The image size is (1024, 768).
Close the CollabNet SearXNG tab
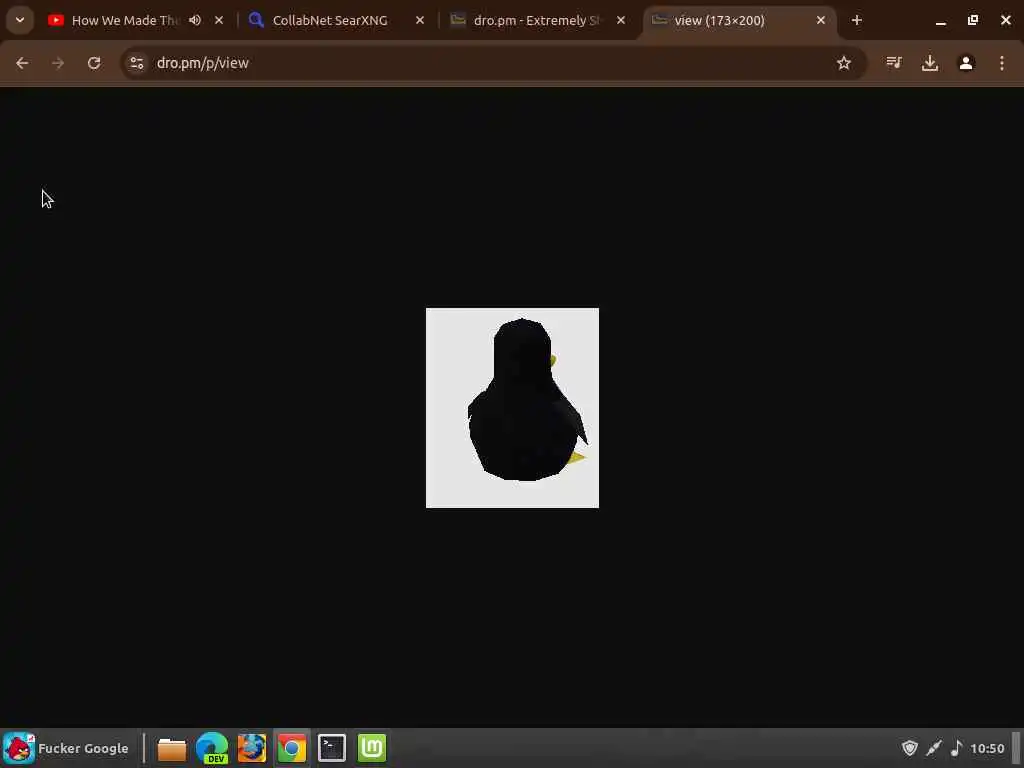(x=420, y=20)
